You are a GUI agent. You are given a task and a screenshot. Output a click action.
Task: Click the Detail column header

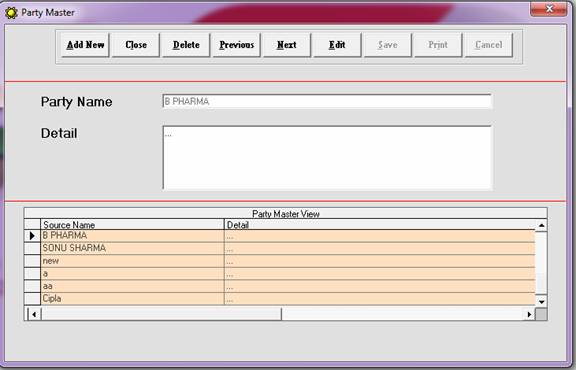tap(379, 224)
